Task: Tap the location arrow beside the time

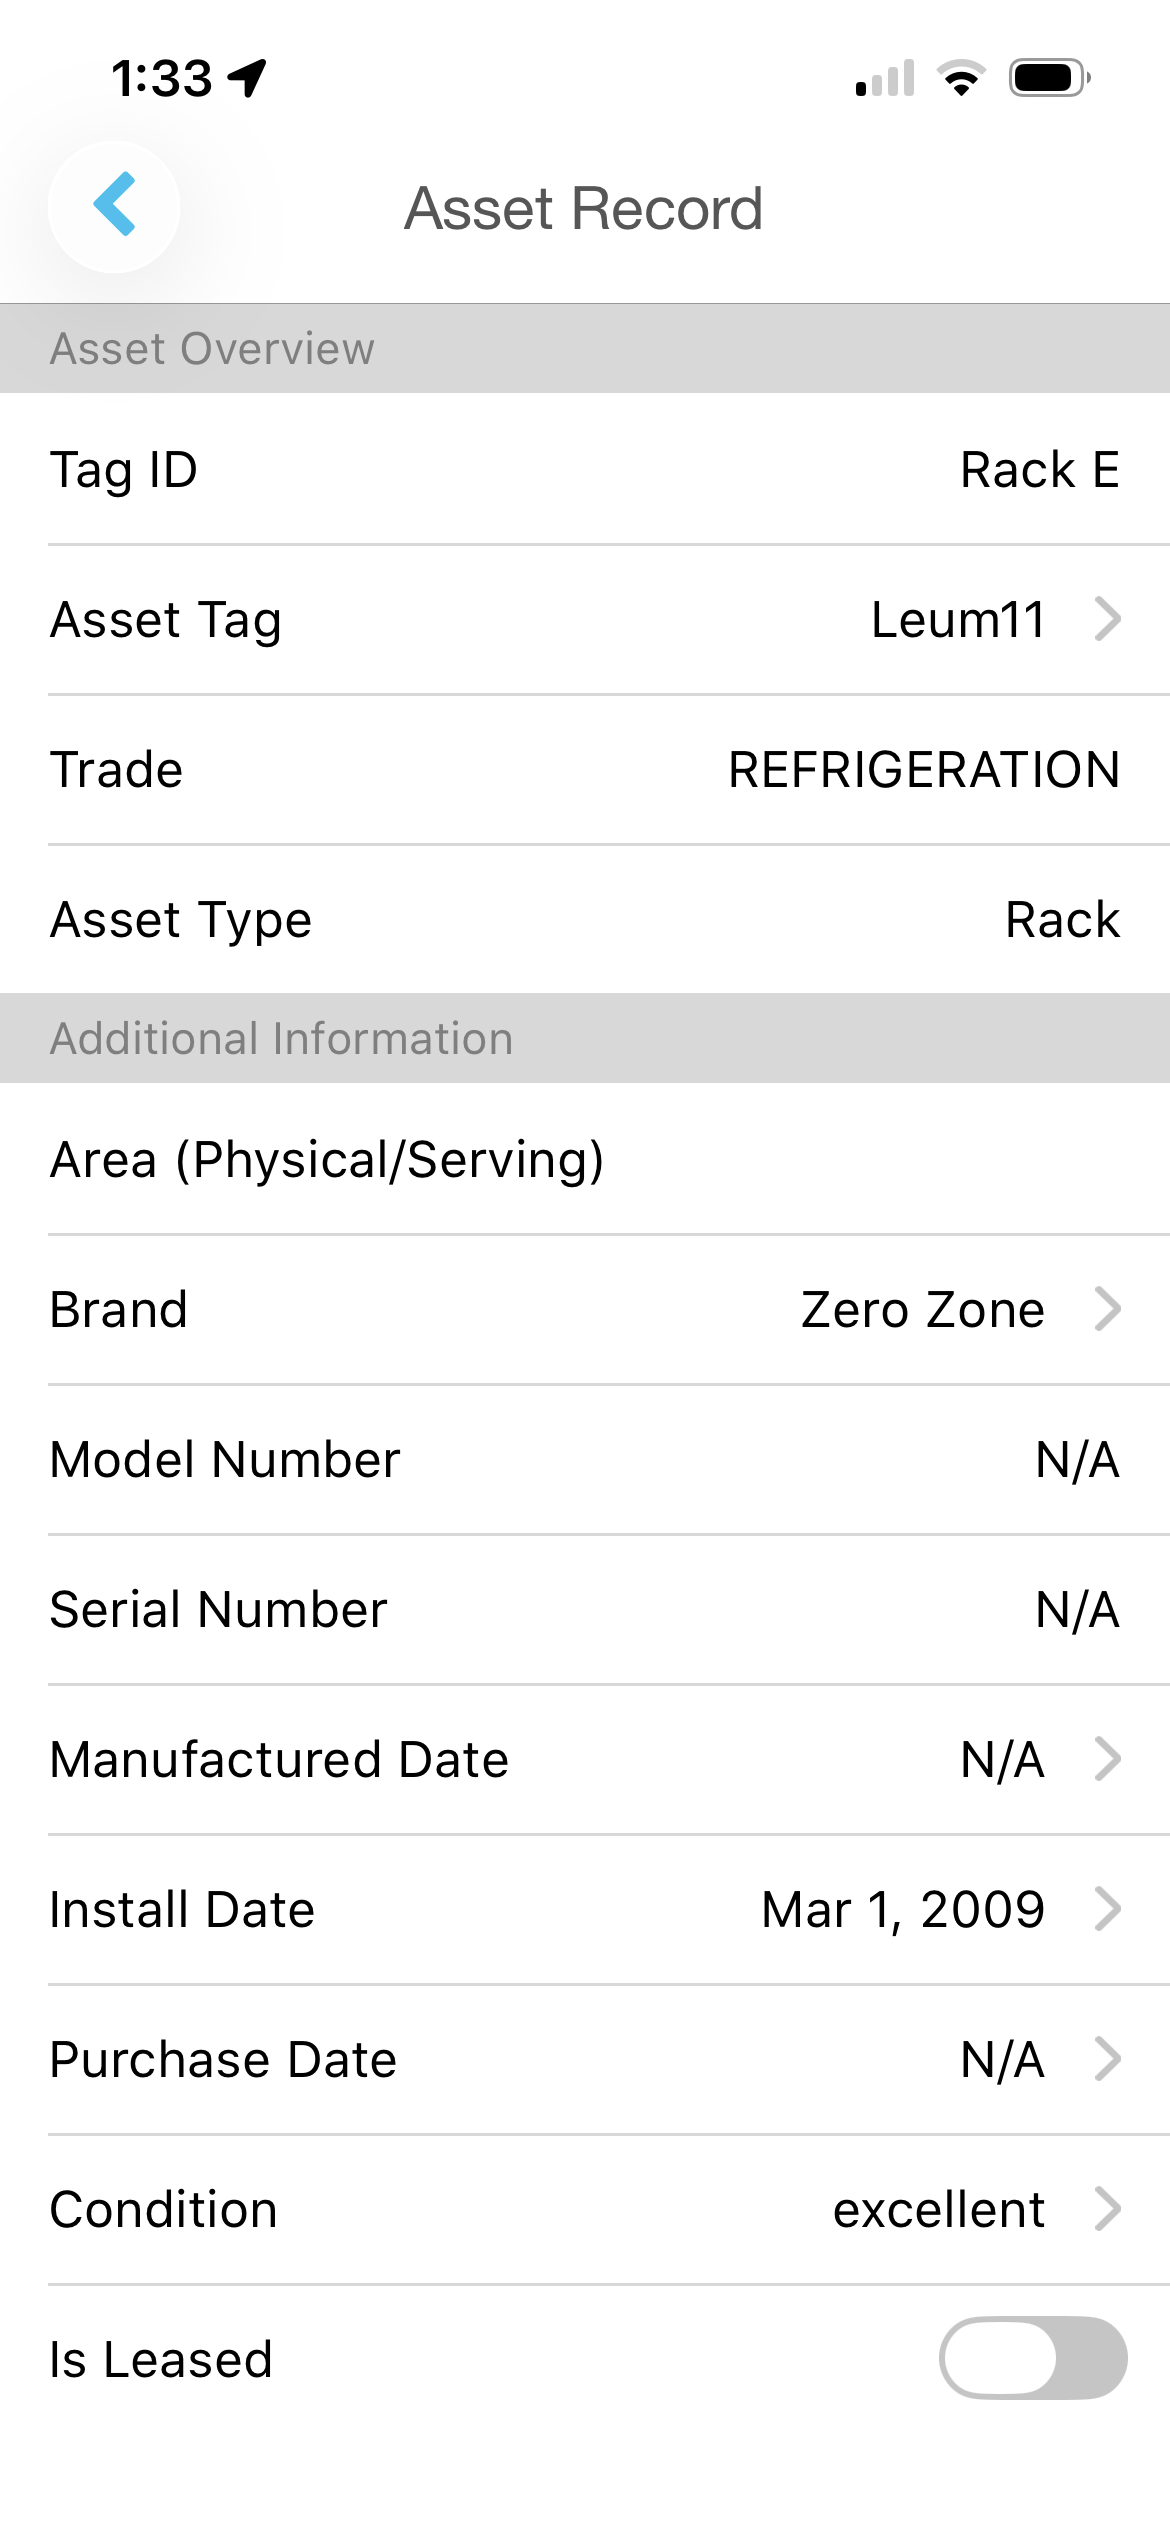Action: tap(247, 78)
